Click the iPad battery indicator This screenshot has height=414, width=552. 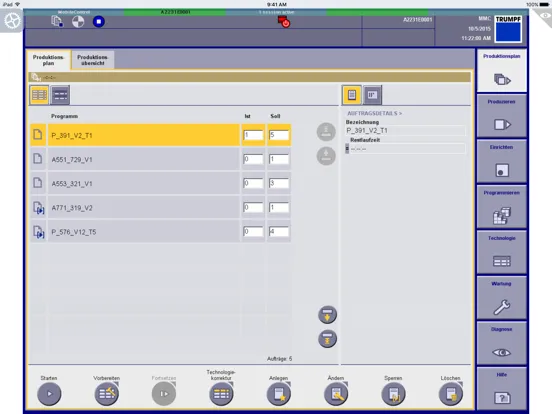pyautogui.click(x=544, y=5)
